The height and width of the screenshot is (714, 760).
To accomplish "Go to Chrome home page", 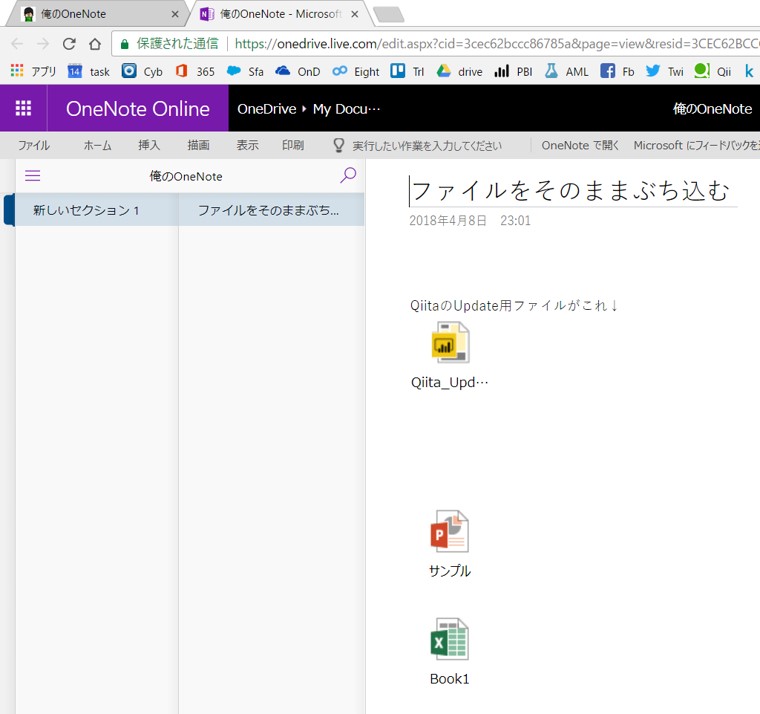I will (95, 44).
